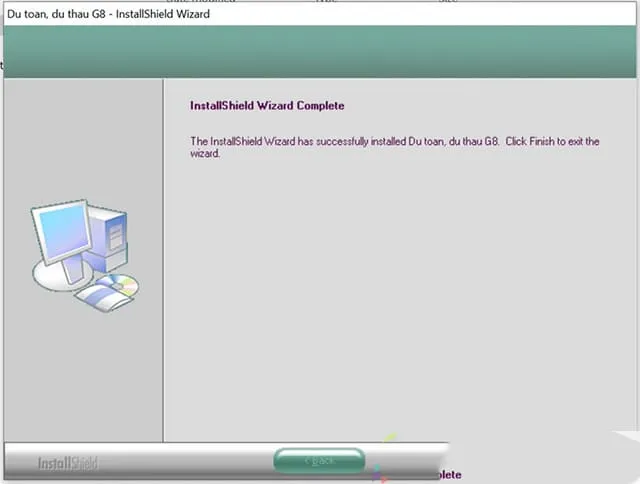Click the green Back button

(319, 461)
